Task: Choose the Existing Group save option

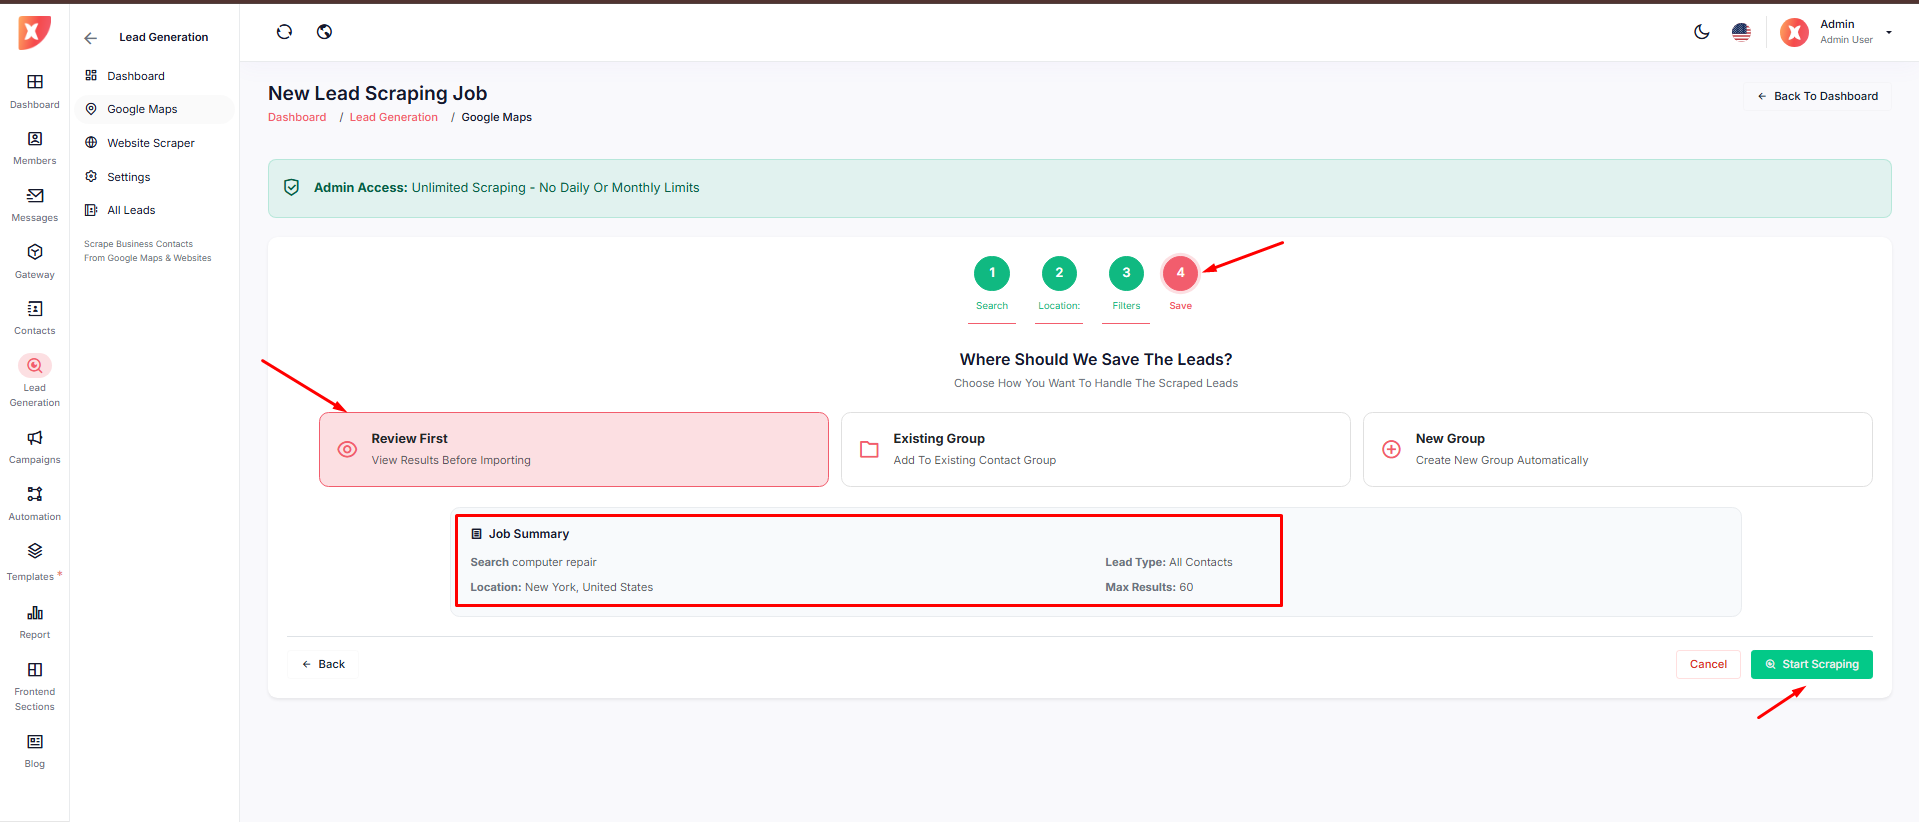Action: [1095, 449]
